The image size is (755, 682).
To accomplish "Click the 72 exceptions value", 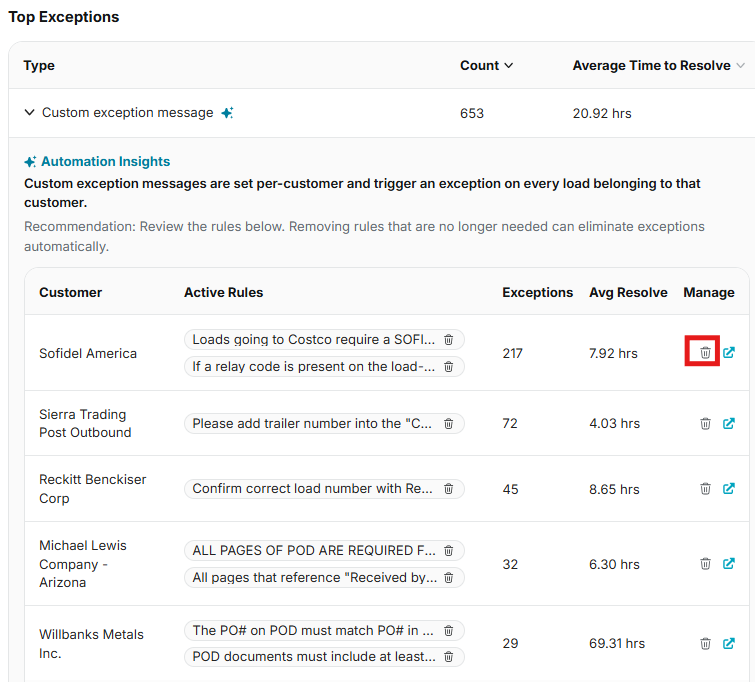I will (510, 423).
